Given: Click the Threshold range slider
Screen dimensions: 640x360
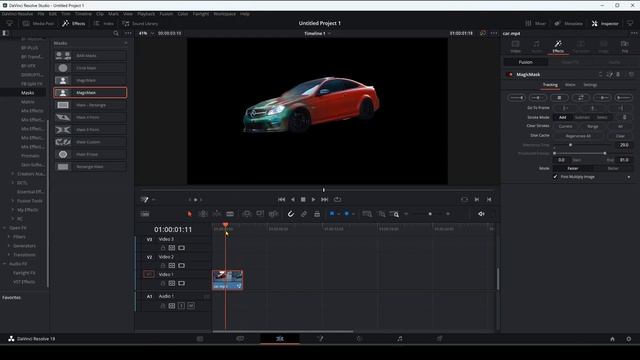Looking at the screenshot, I should pyautogui.click(x=580, y=153).
